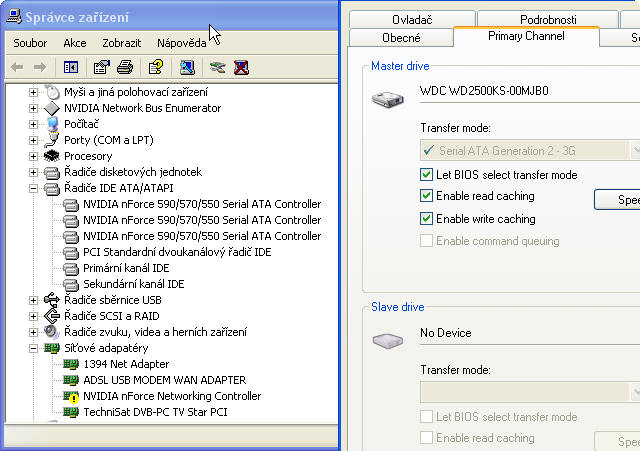
Task: Click the Properties toolbar icon
Action: tap(101, 68)
